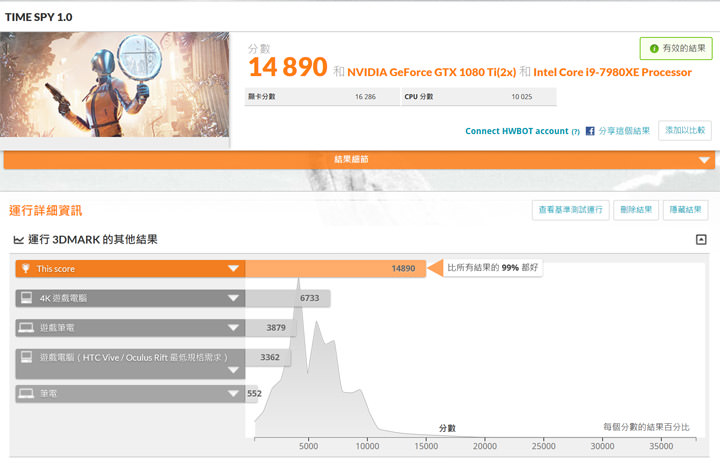Click the gaming laptop icon with score 3879
This screenshot has width=720, height=464.
tap(25, 327)
